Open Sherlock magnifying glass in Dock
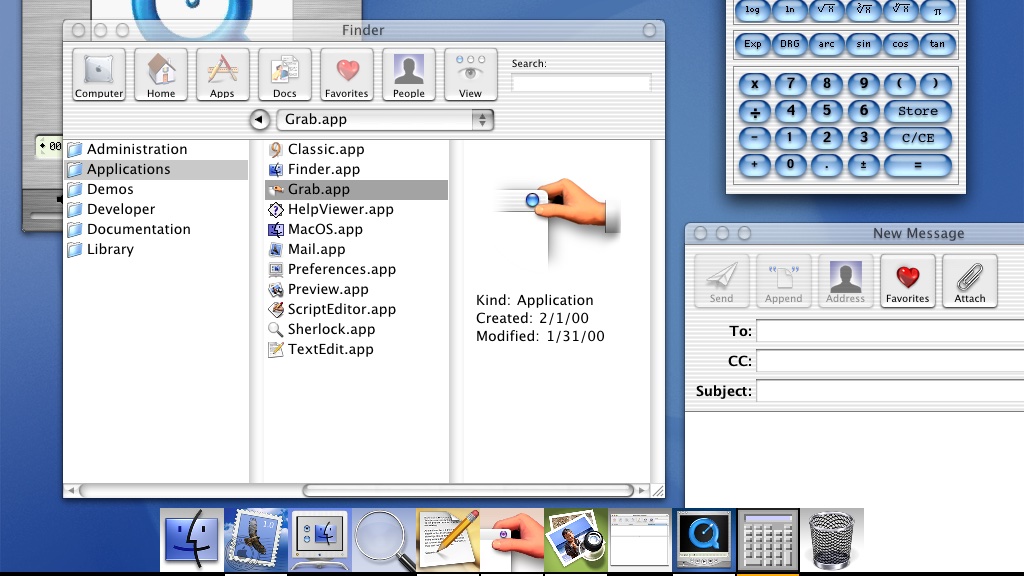Image resolution: width=1024 pixels, height=576 pixels. (384, 540)
